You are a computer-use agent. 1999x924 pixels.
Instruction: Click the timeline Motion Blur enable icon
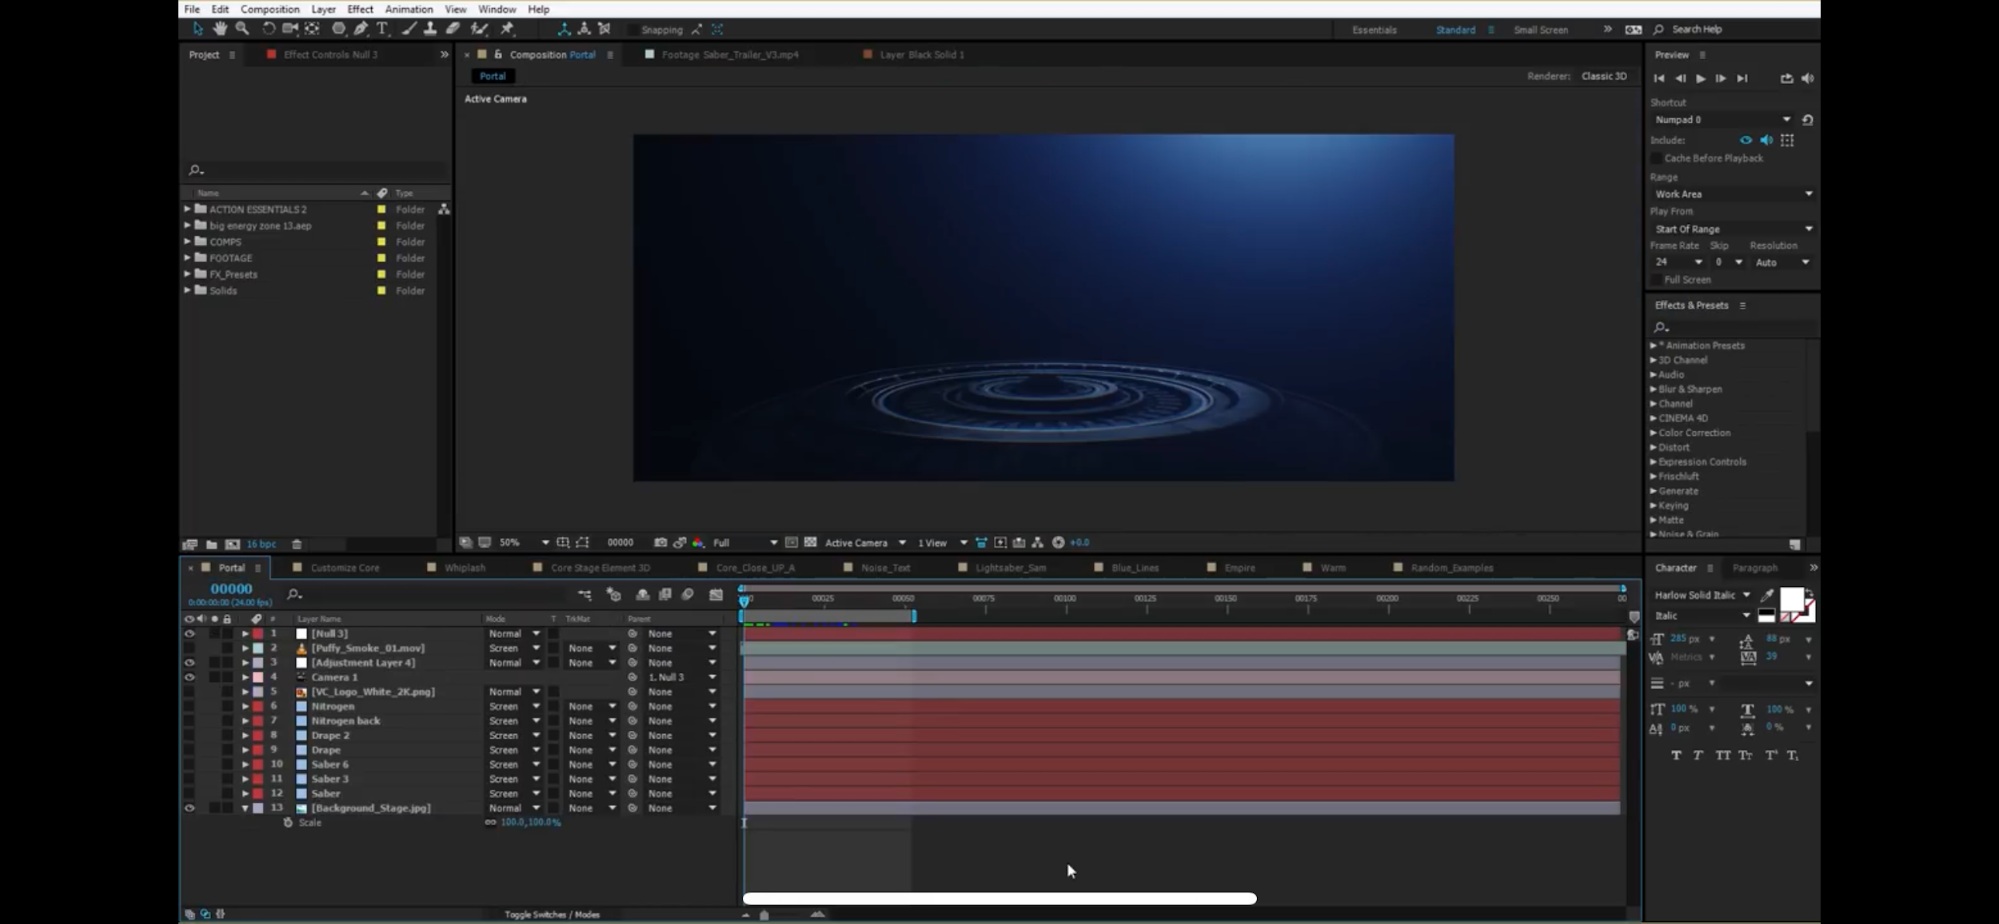coord(688,595)
